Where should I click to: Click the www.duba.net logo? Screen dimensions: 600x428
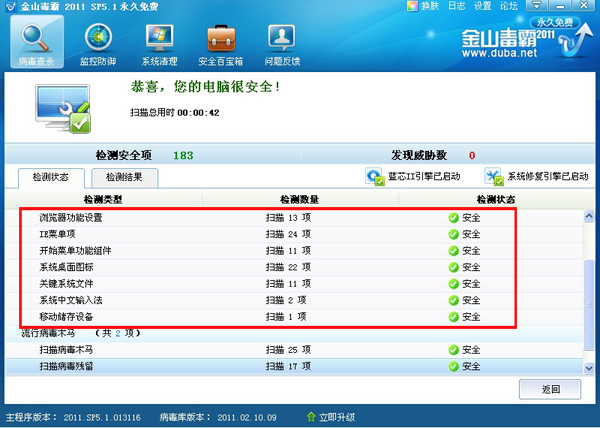click(x=499, y=53)
